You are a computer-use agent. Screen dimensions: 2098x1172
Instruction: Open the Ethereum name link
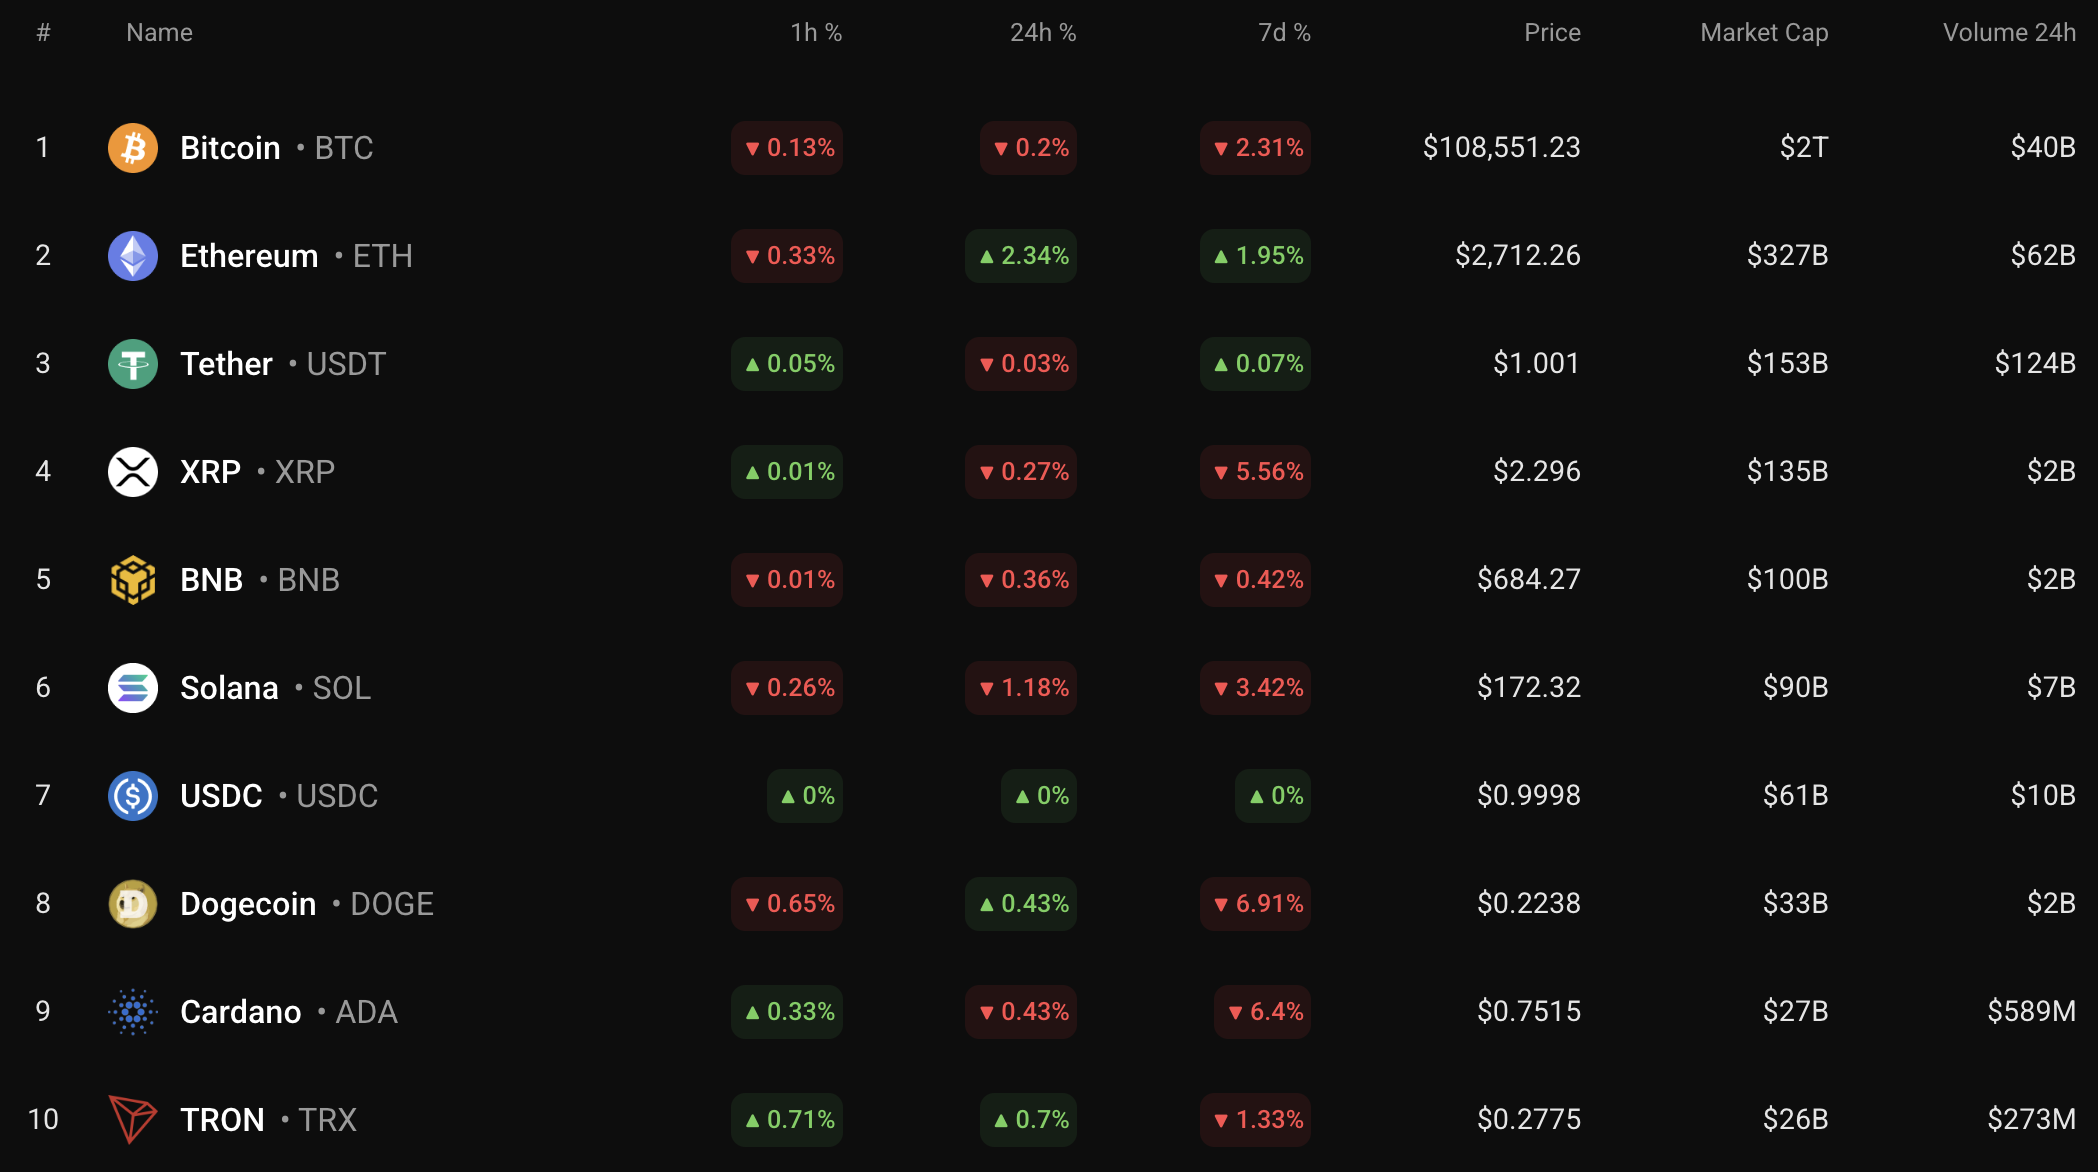click(x=249, y=256)
